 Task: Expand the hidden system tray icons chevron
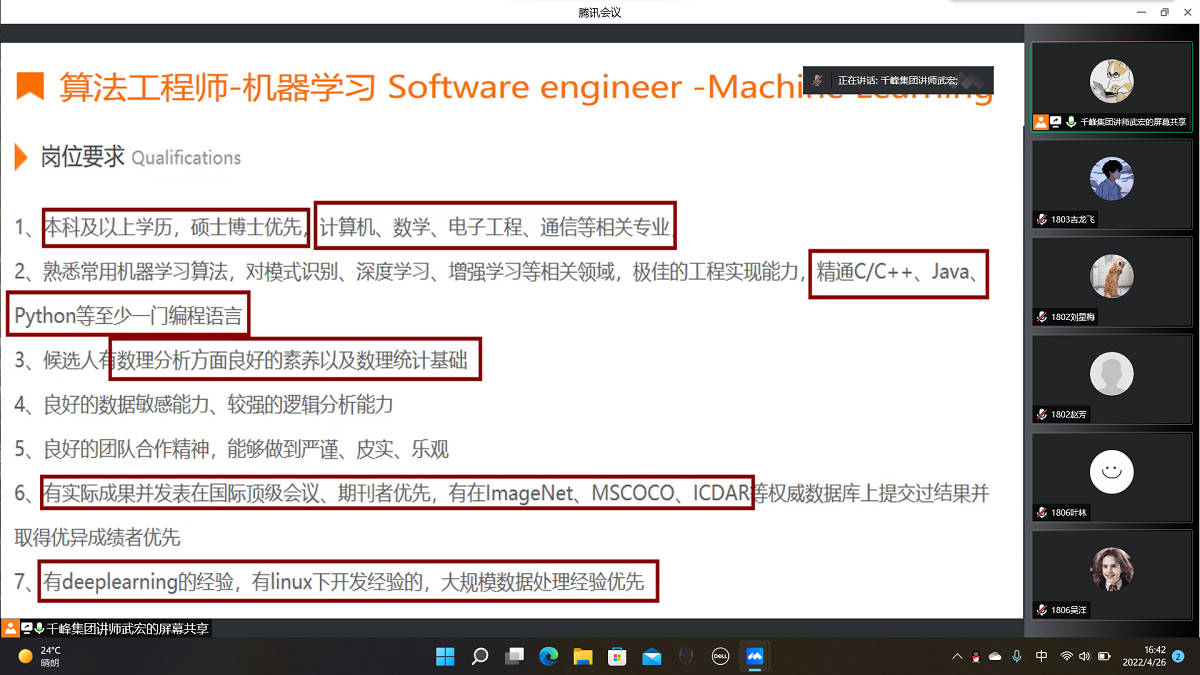point(957,657)
